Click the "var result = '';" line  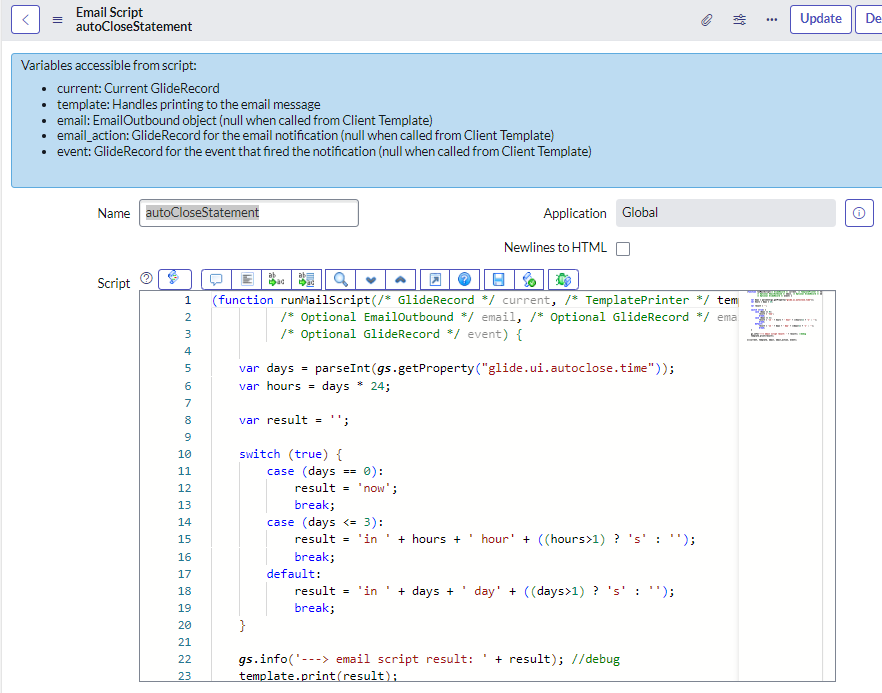pyautogui.click(x=294, y=420)
